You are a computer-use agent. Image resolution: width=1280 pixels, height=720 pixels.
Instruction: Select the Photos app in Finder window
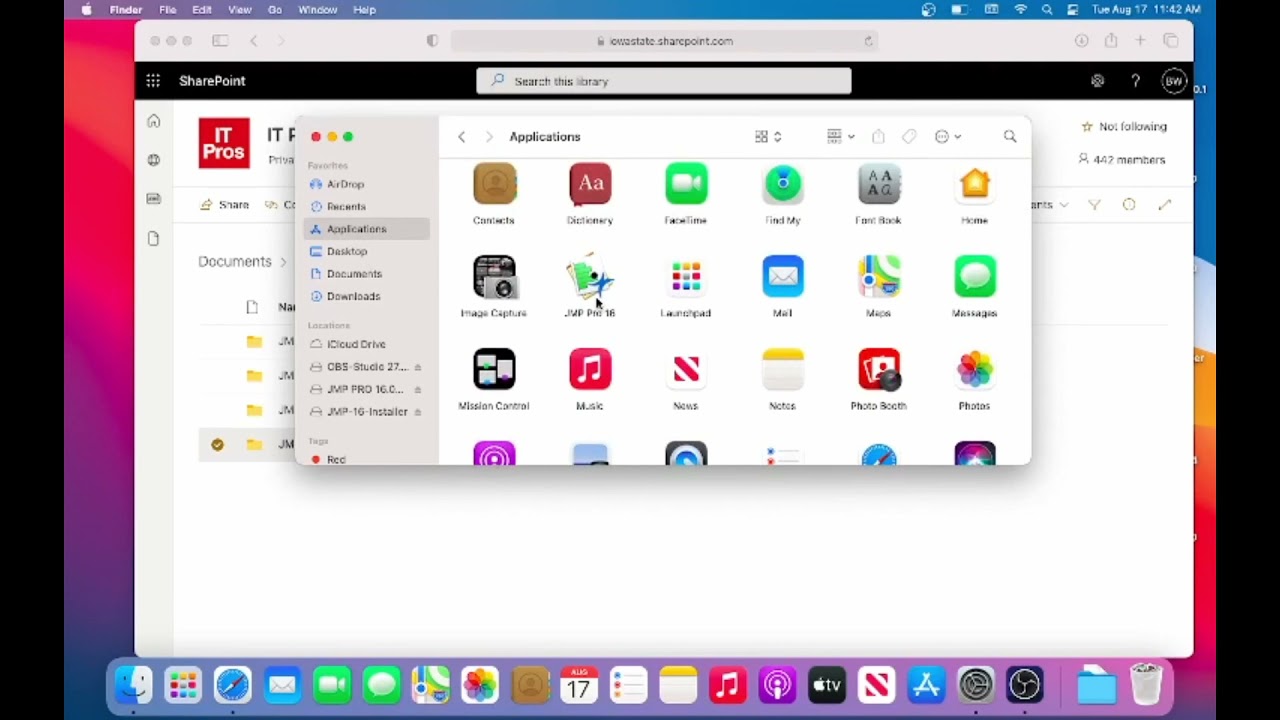pos(975,371)
